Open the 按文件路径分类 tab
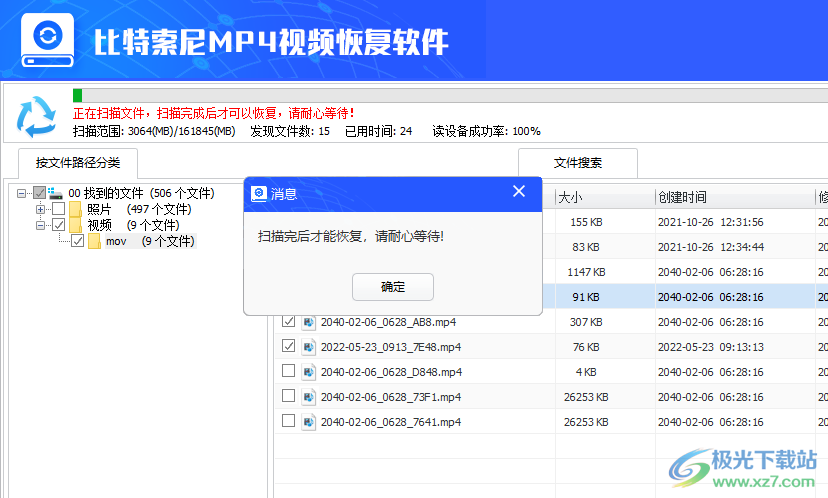 point(78,163)
